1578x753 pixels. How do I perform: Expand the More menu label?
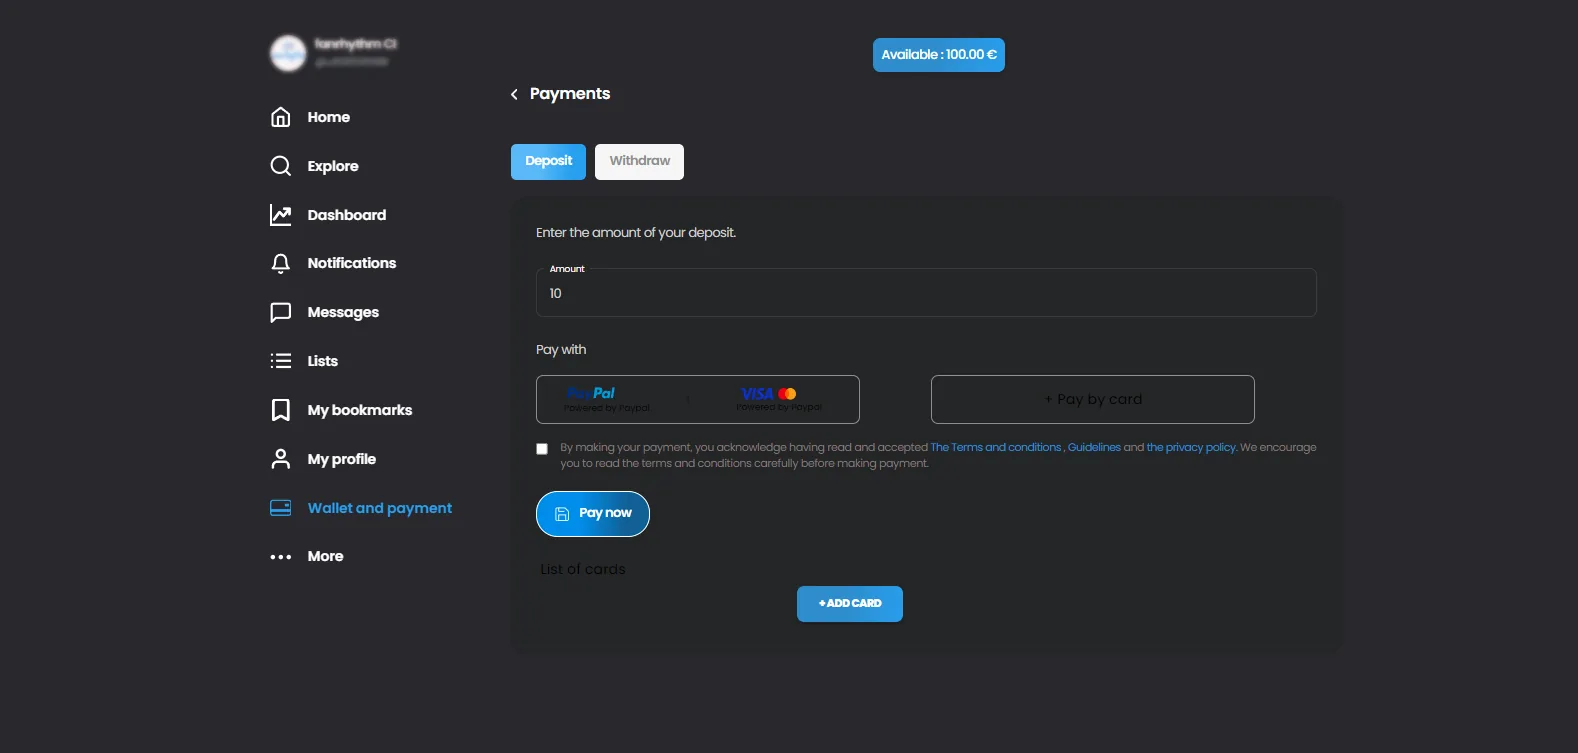pos(326,556)
